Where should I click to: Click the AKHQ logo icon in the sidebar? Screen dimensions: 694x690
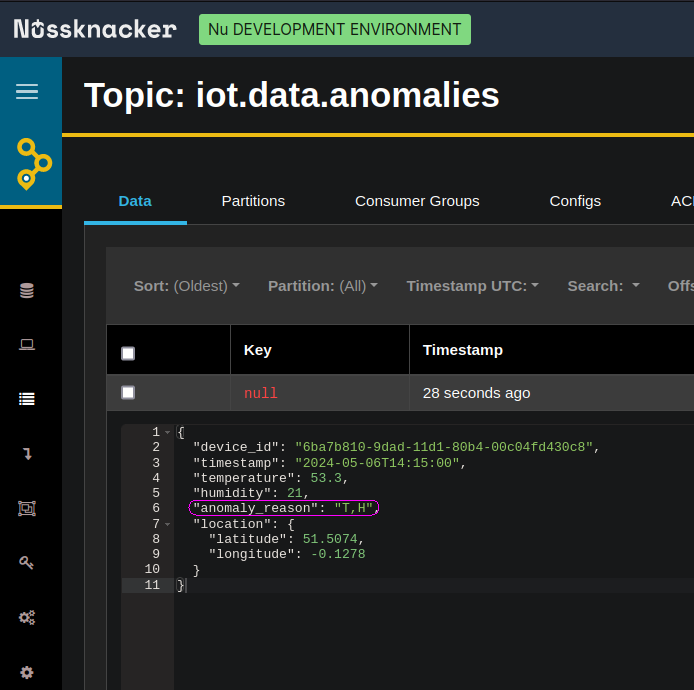click(34, 164)
